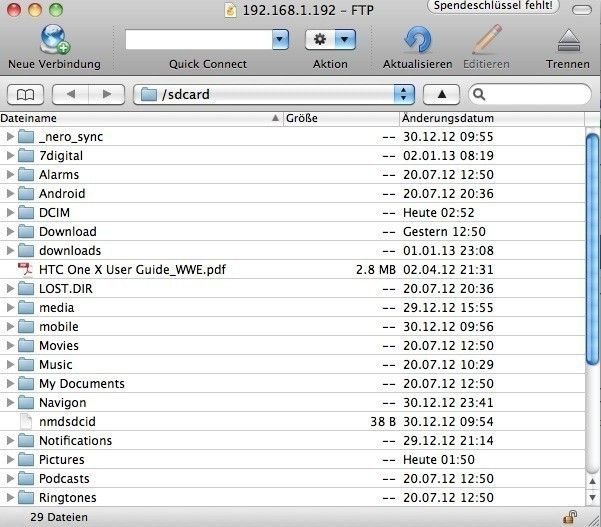This screenshot has height=527, width=601.
Task: Click the Navigon folder icon
Action: point(26,402)
